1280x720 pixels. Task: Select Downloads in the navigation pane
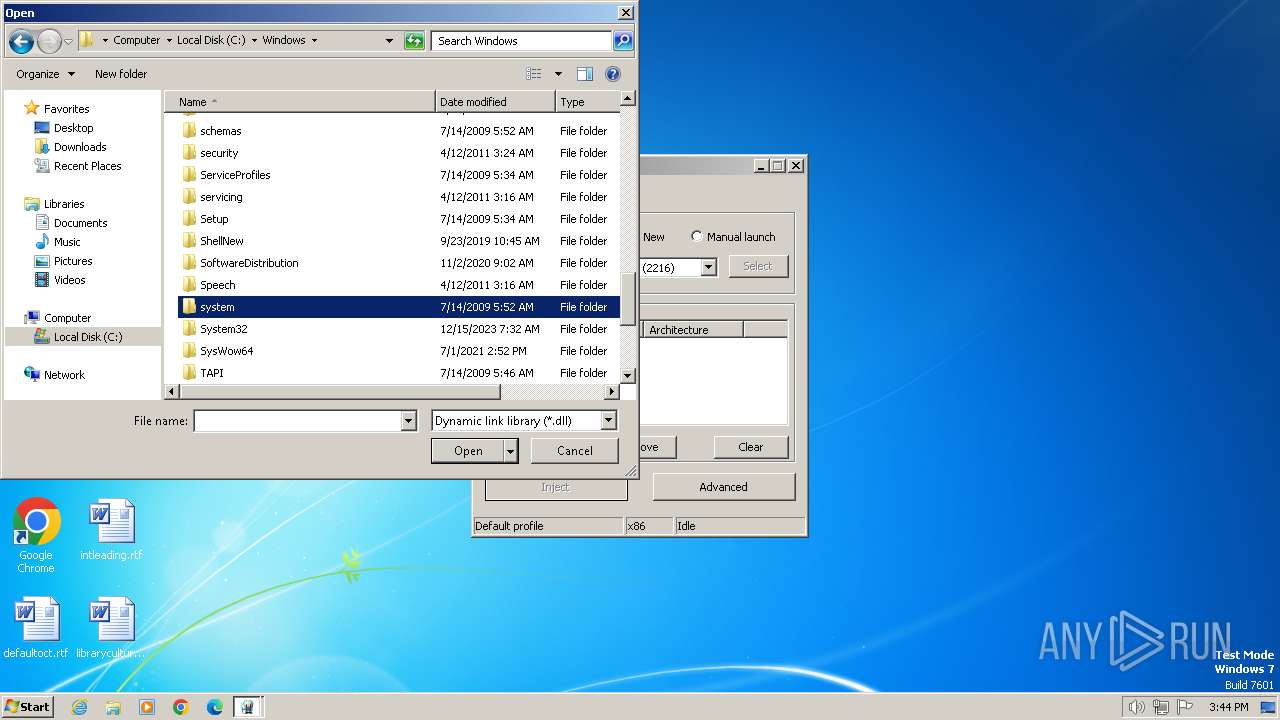click(x=79, y=147)
